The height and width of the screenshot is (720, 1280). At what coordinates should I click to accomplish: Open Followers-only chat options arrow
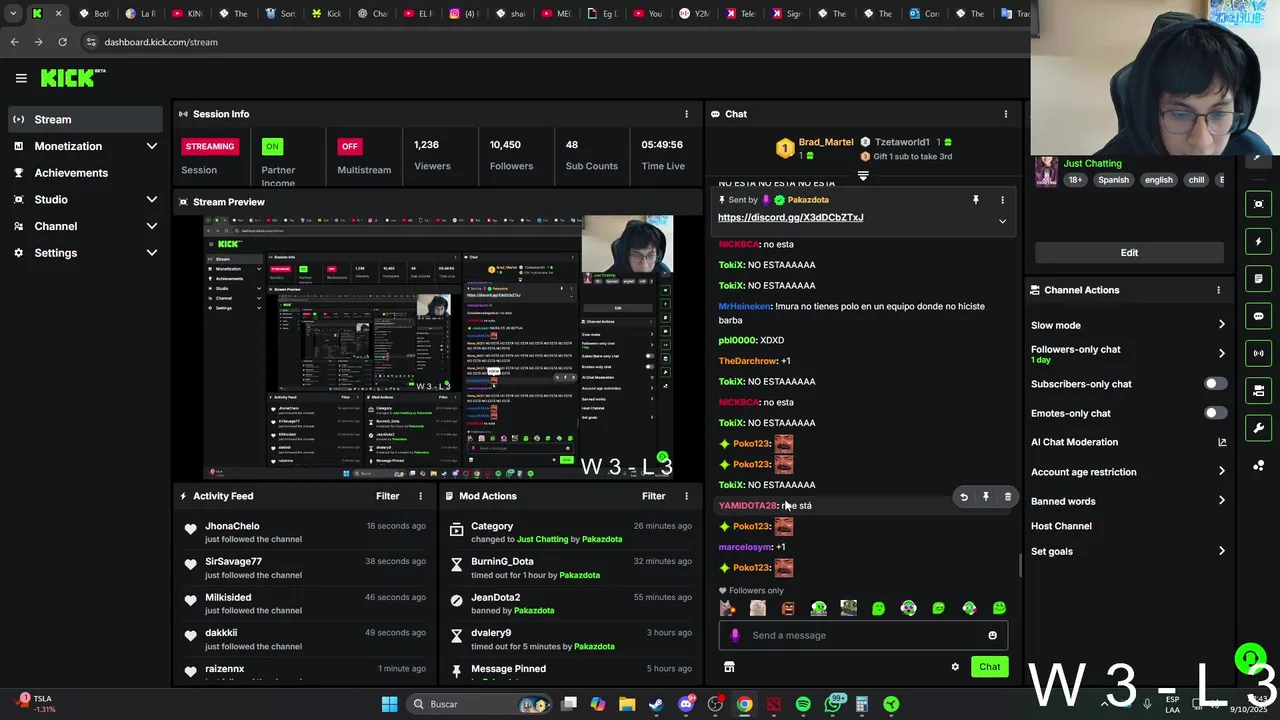point(1221,353)
